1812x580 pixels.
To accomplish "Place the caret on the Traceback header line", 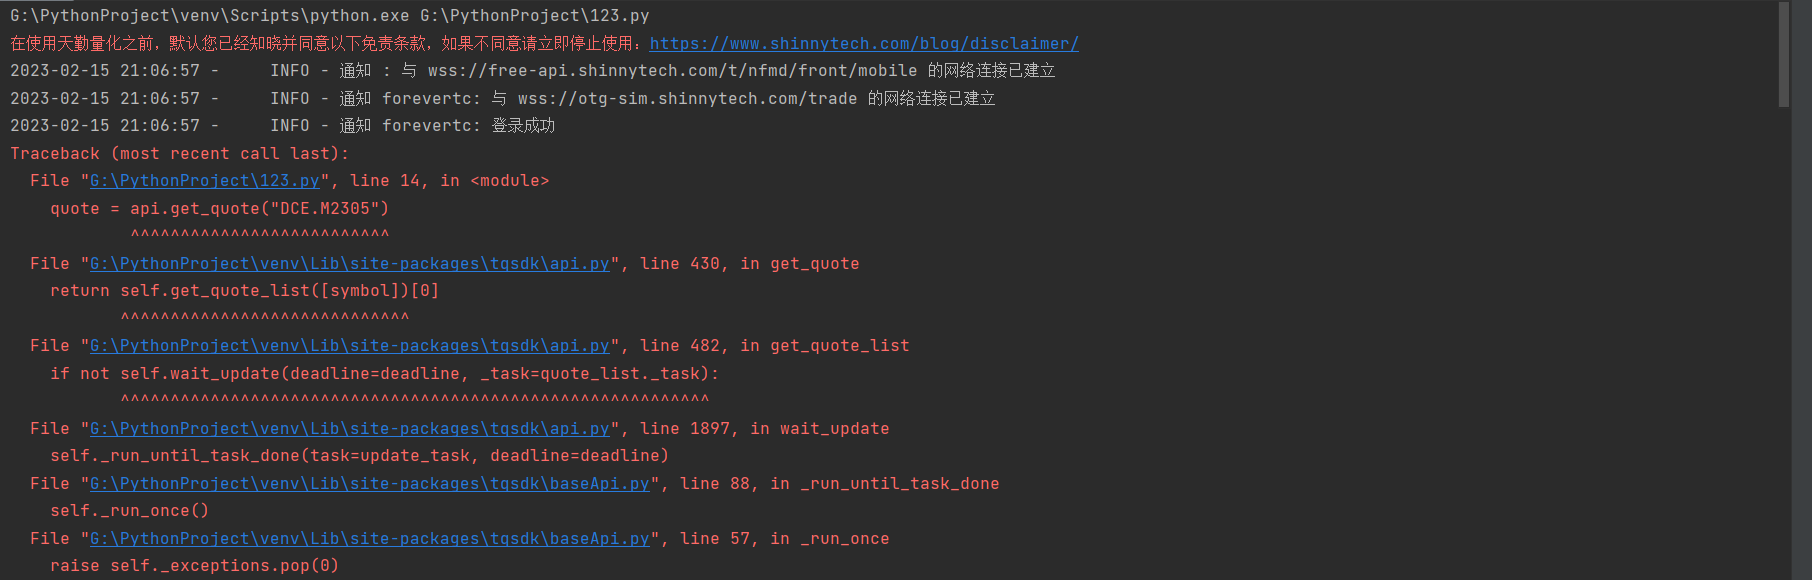I will 180,153.
